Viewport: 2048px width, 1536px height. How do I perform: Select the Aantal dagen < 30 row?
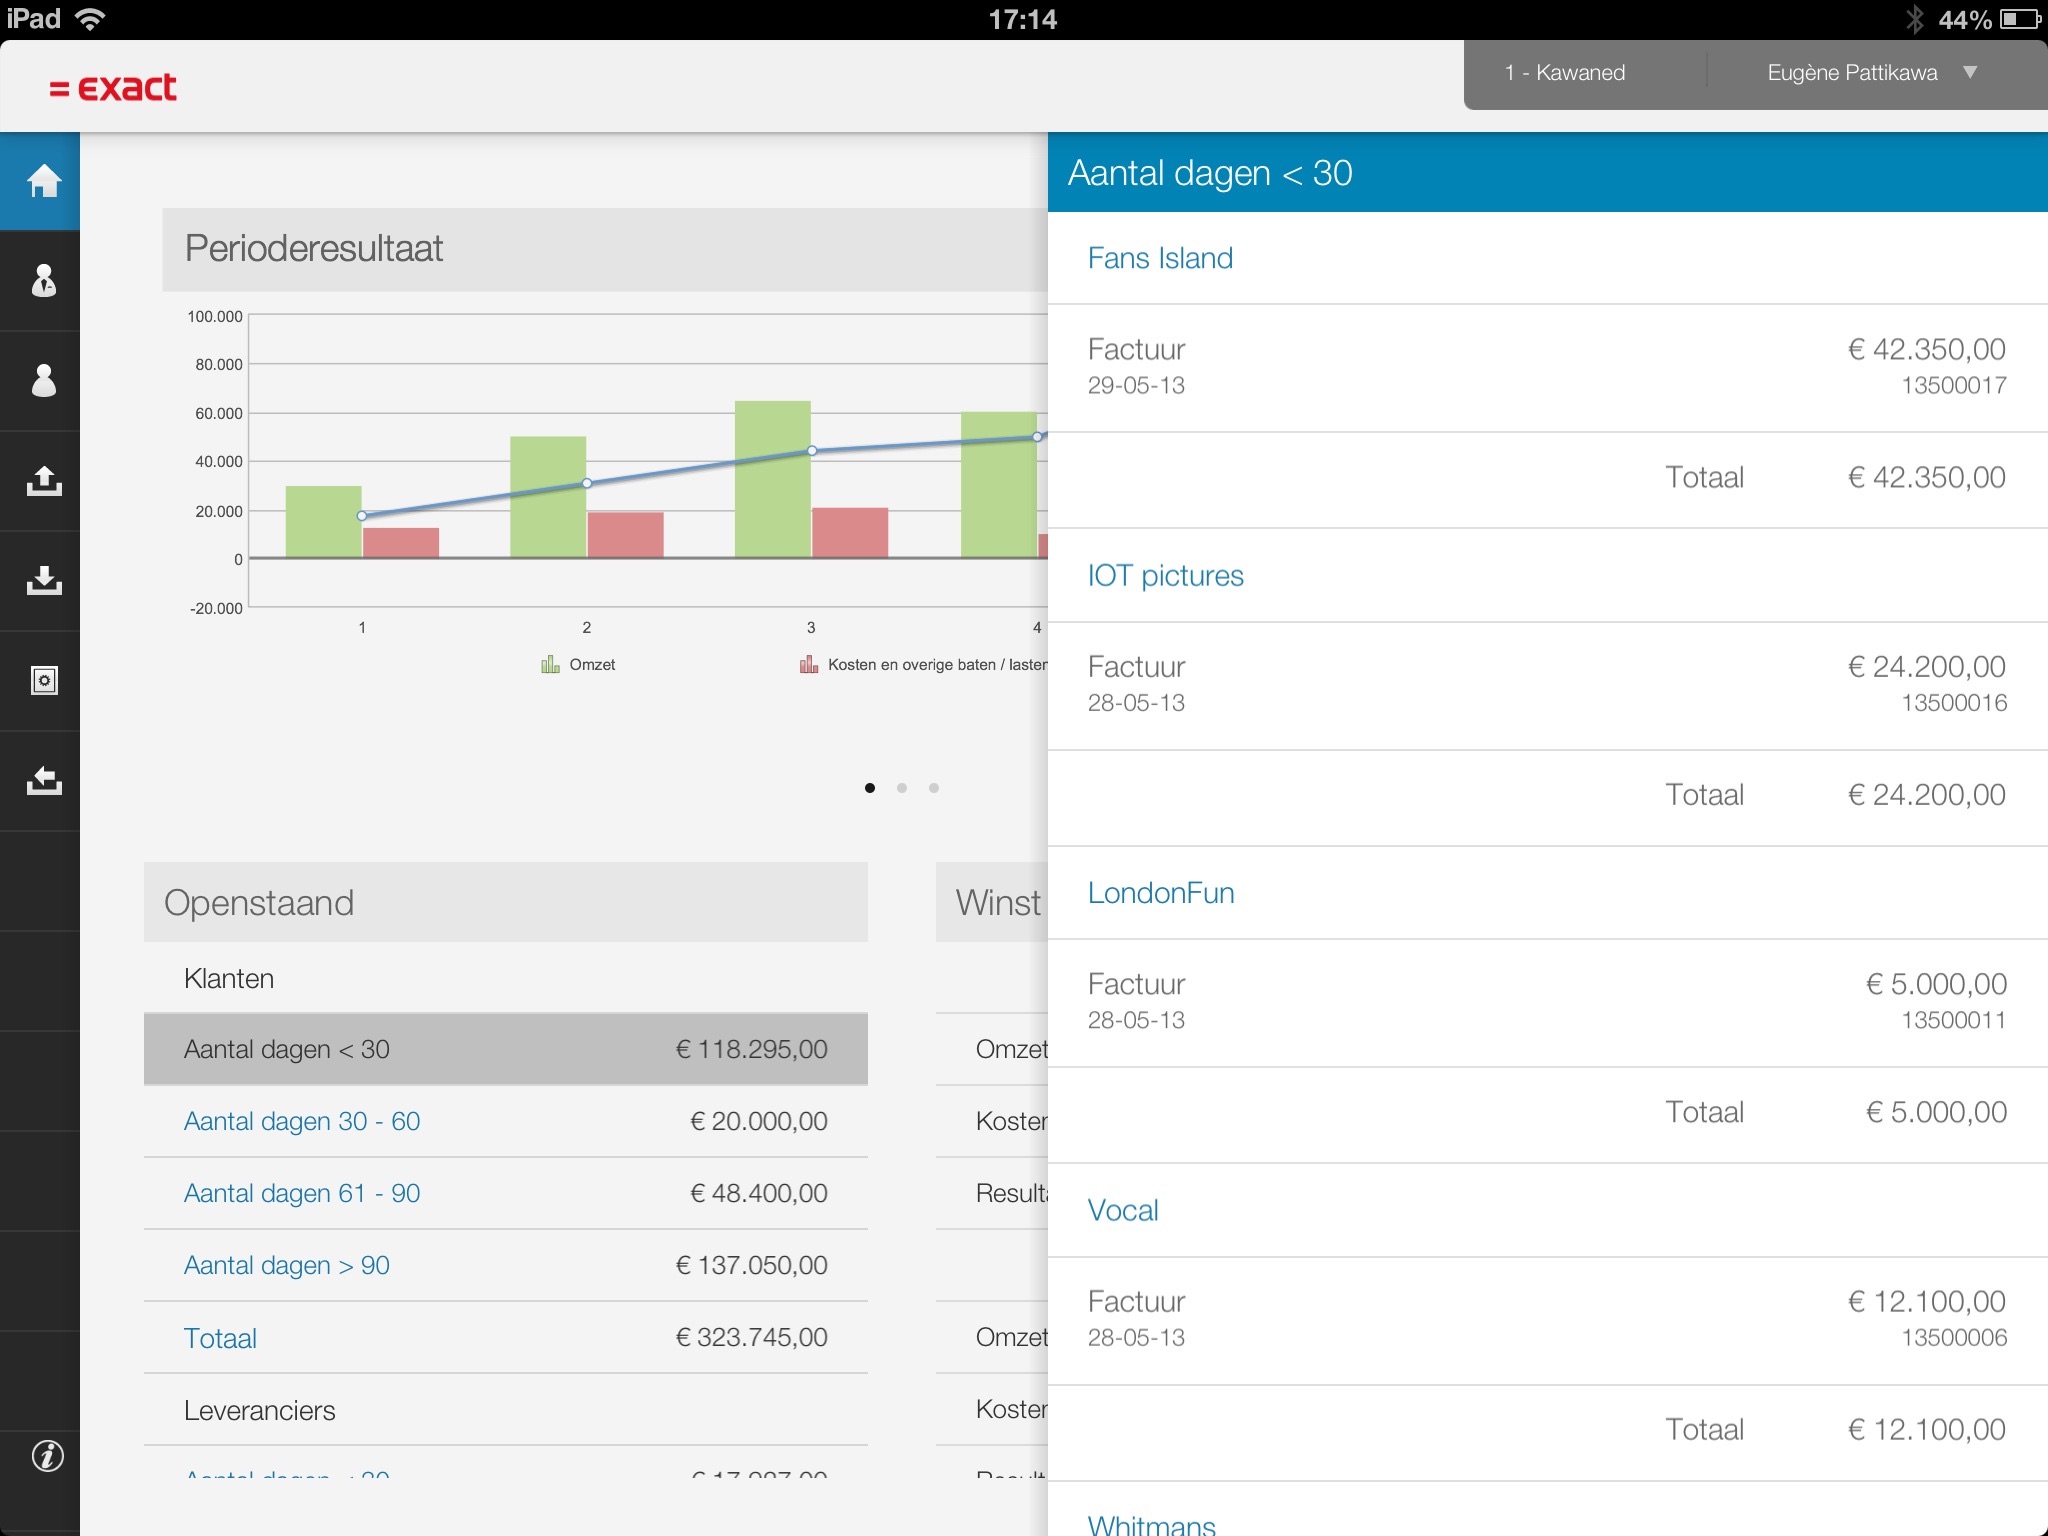506,1049
